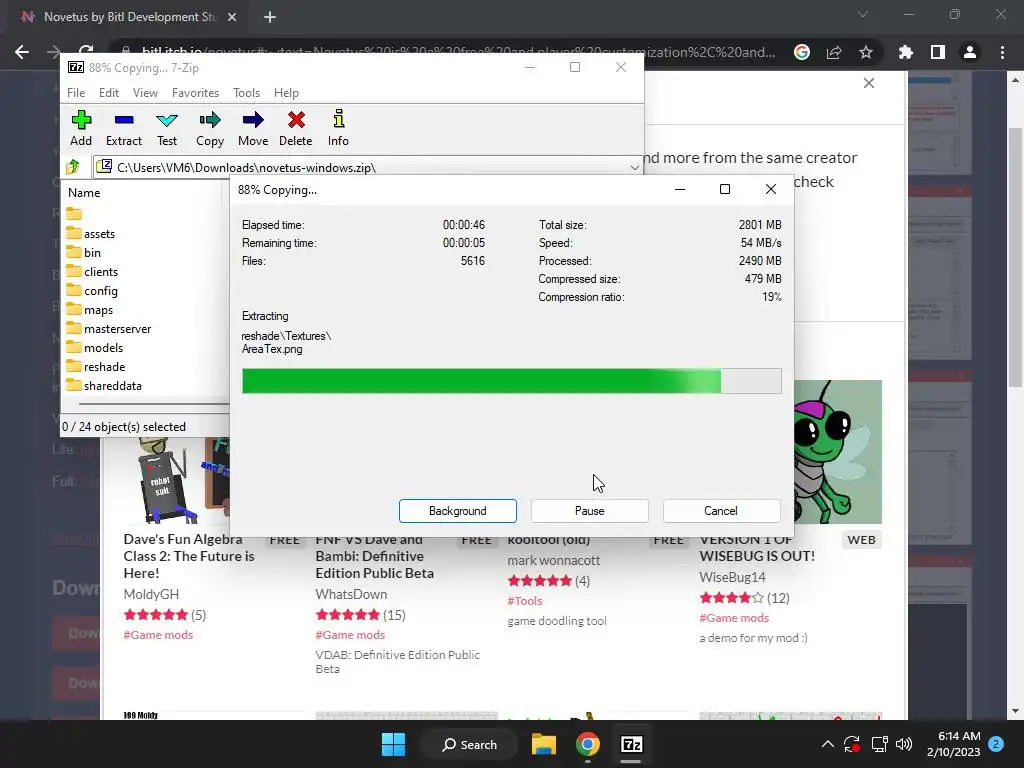1024x768 pixels.
Task: Go back in Chrome browser
Action: point(22,52)
